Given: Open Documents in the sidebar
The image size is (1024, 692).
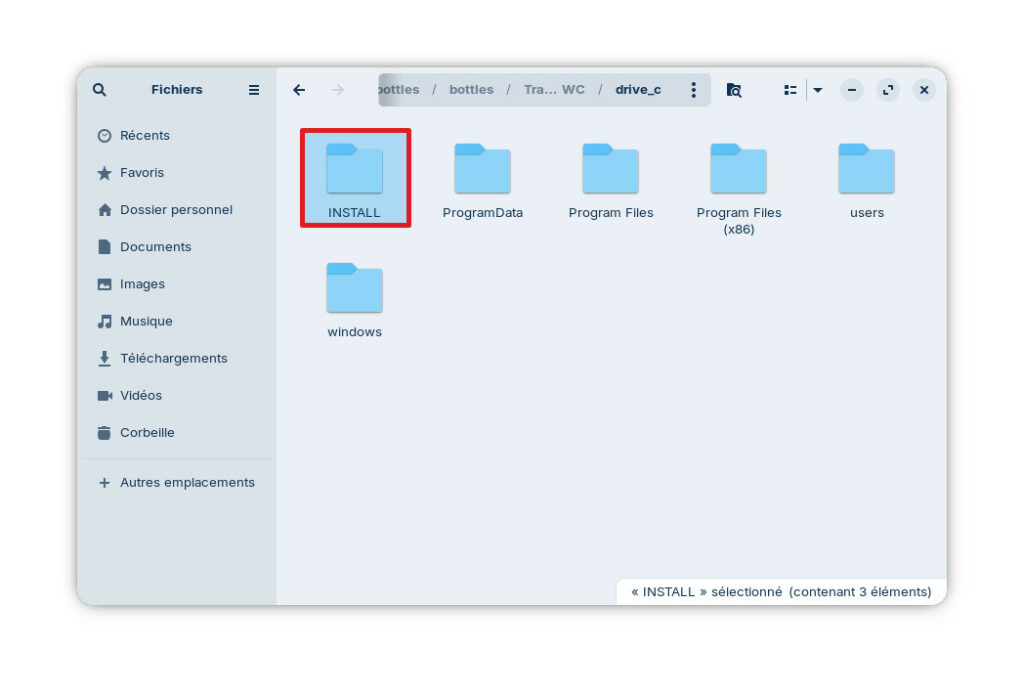Looking at the screenshot, I should pyautogui.click(x=155, y=247).
